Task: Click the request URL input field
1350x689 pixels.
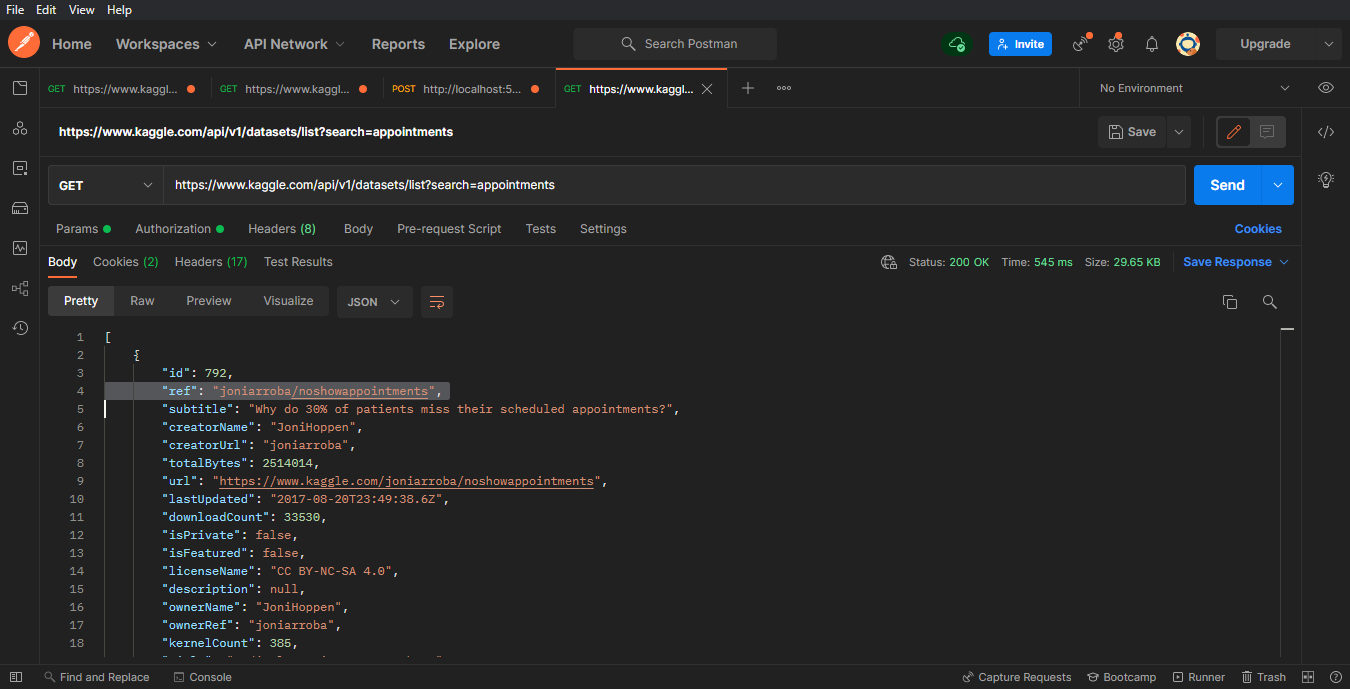Action: click(x=675, y=185)
